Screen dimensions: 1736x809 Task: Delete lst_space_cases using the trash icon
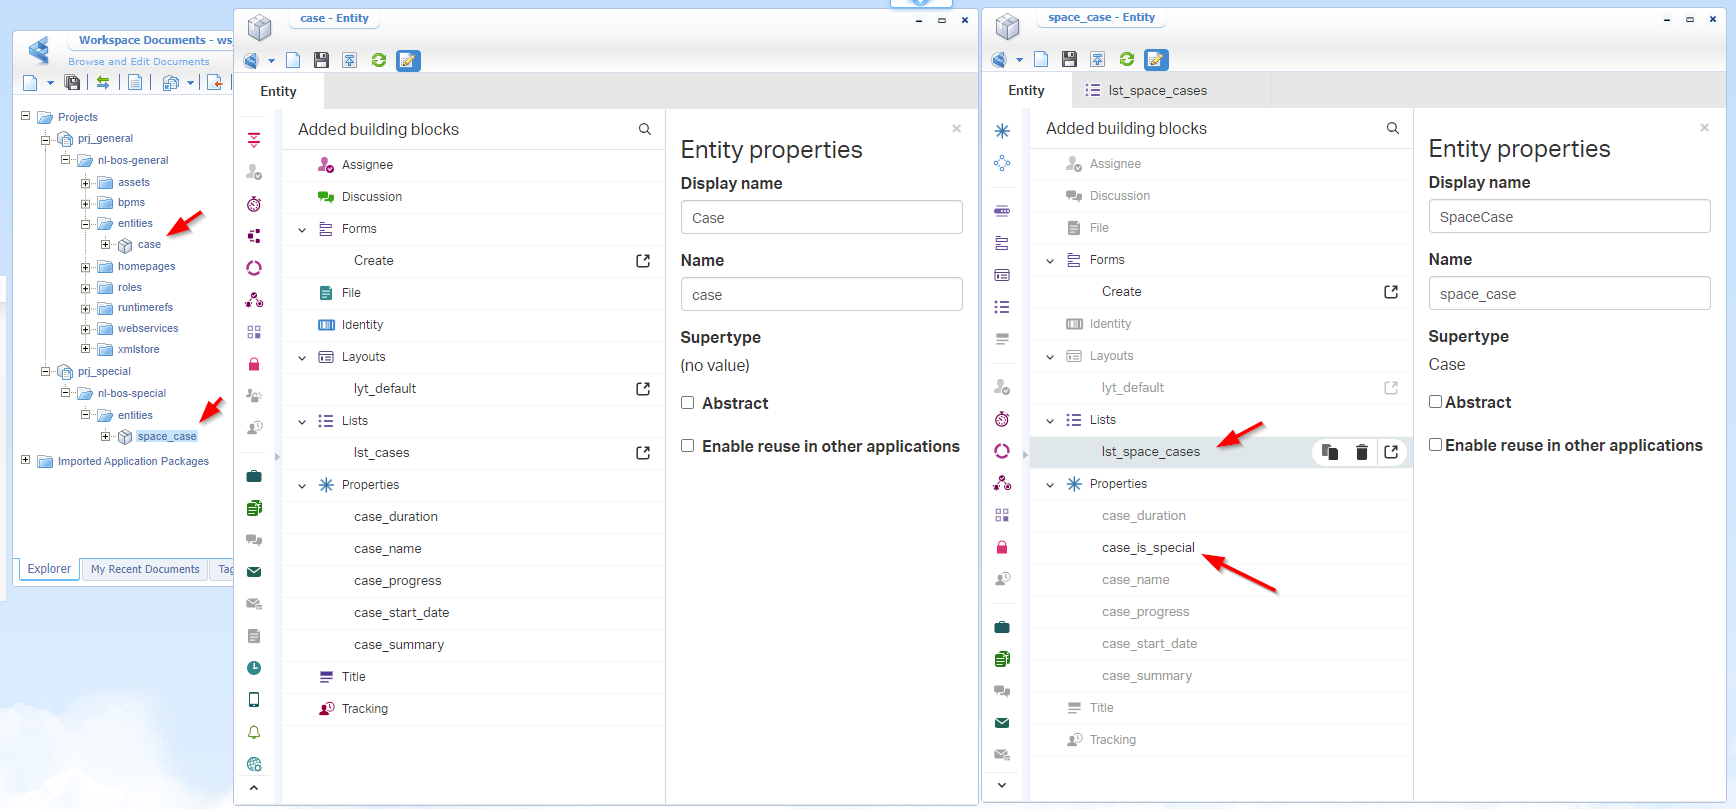[x=1361, y=452]
